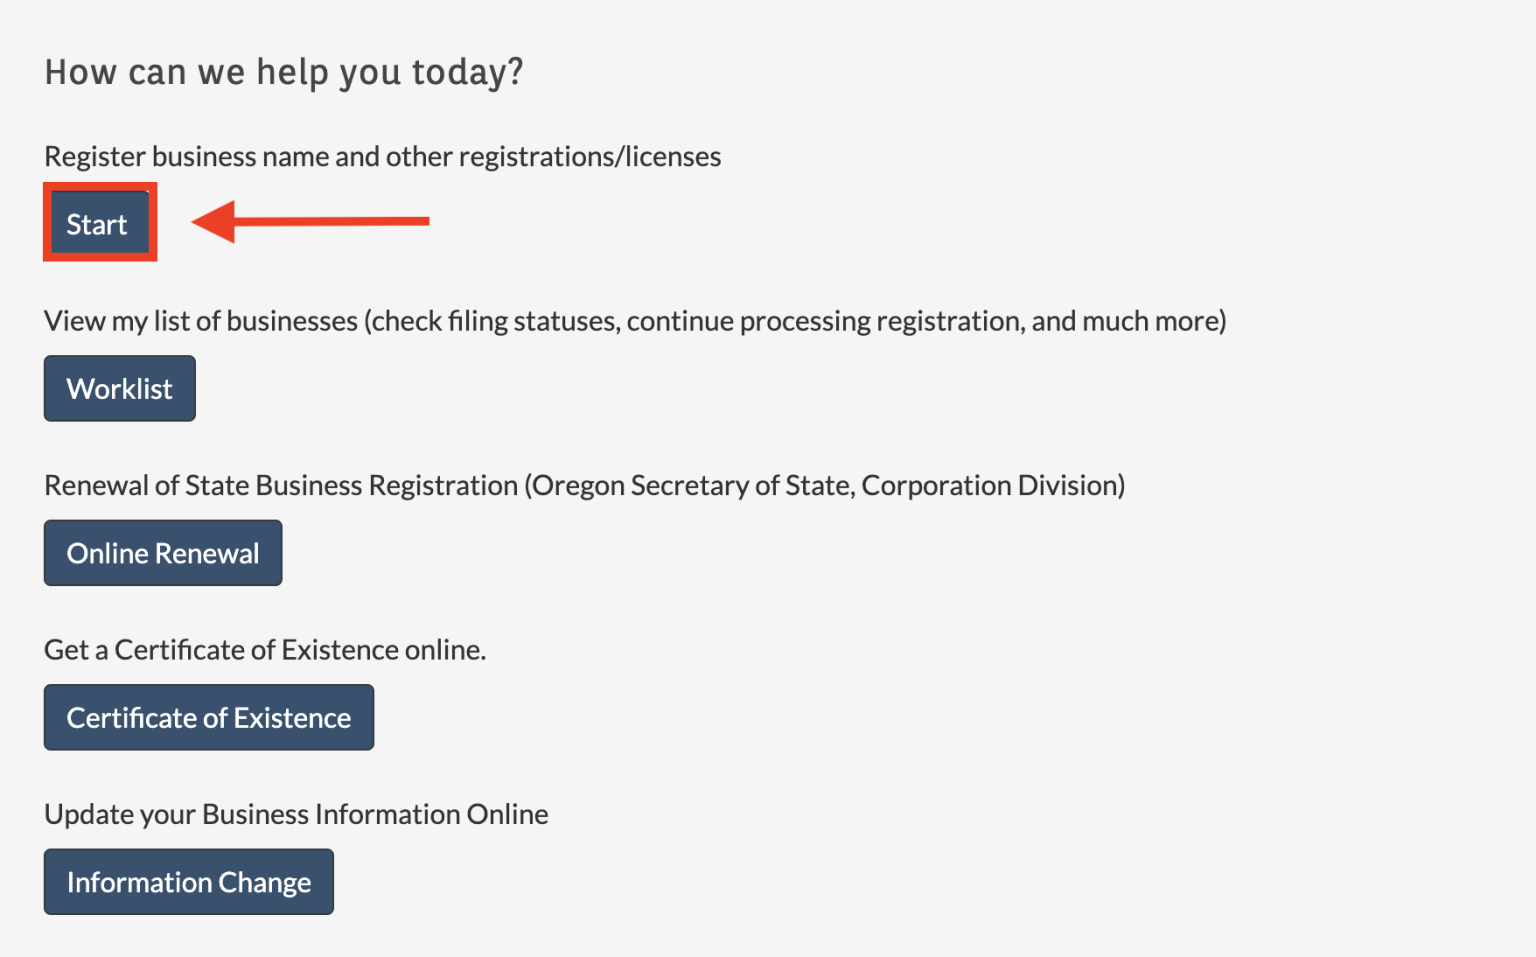Image resolution: width=1536 pixels, height=957 pixels.
Task: Open the Worklist of businesses
Action: 119,389
